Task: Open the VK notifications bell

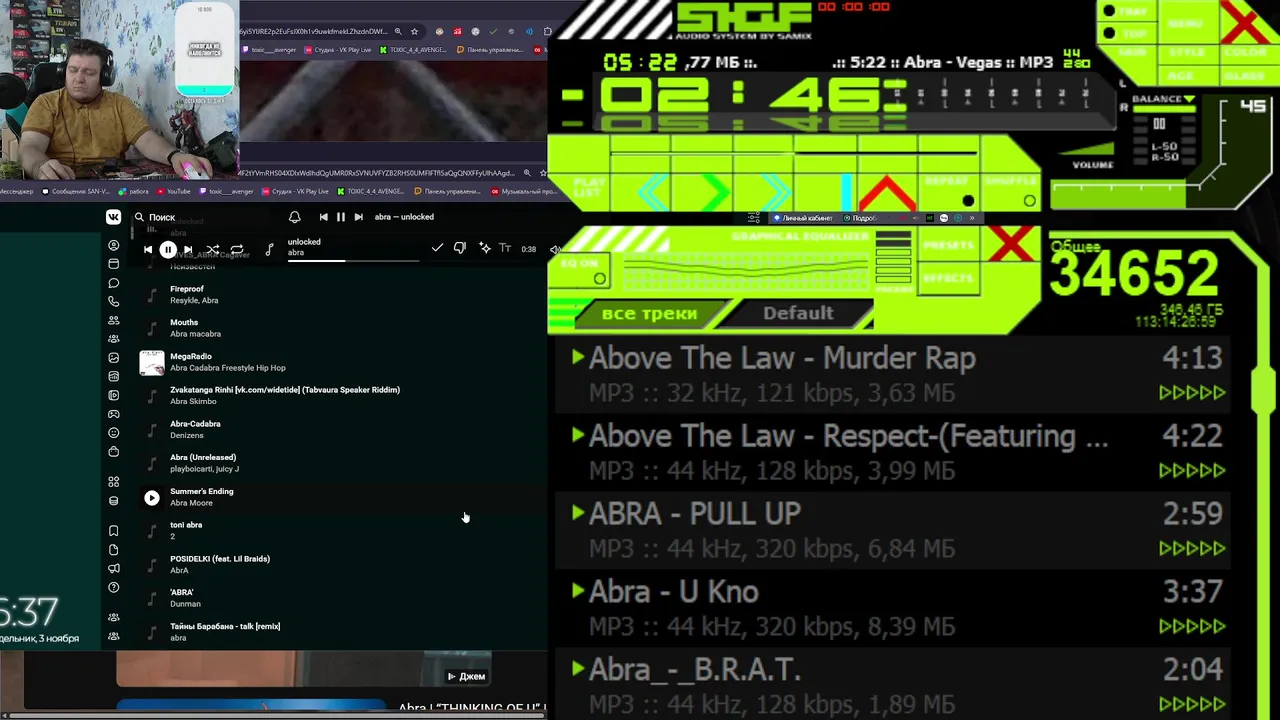Action: pyautogui.click(x=294, y=217)
